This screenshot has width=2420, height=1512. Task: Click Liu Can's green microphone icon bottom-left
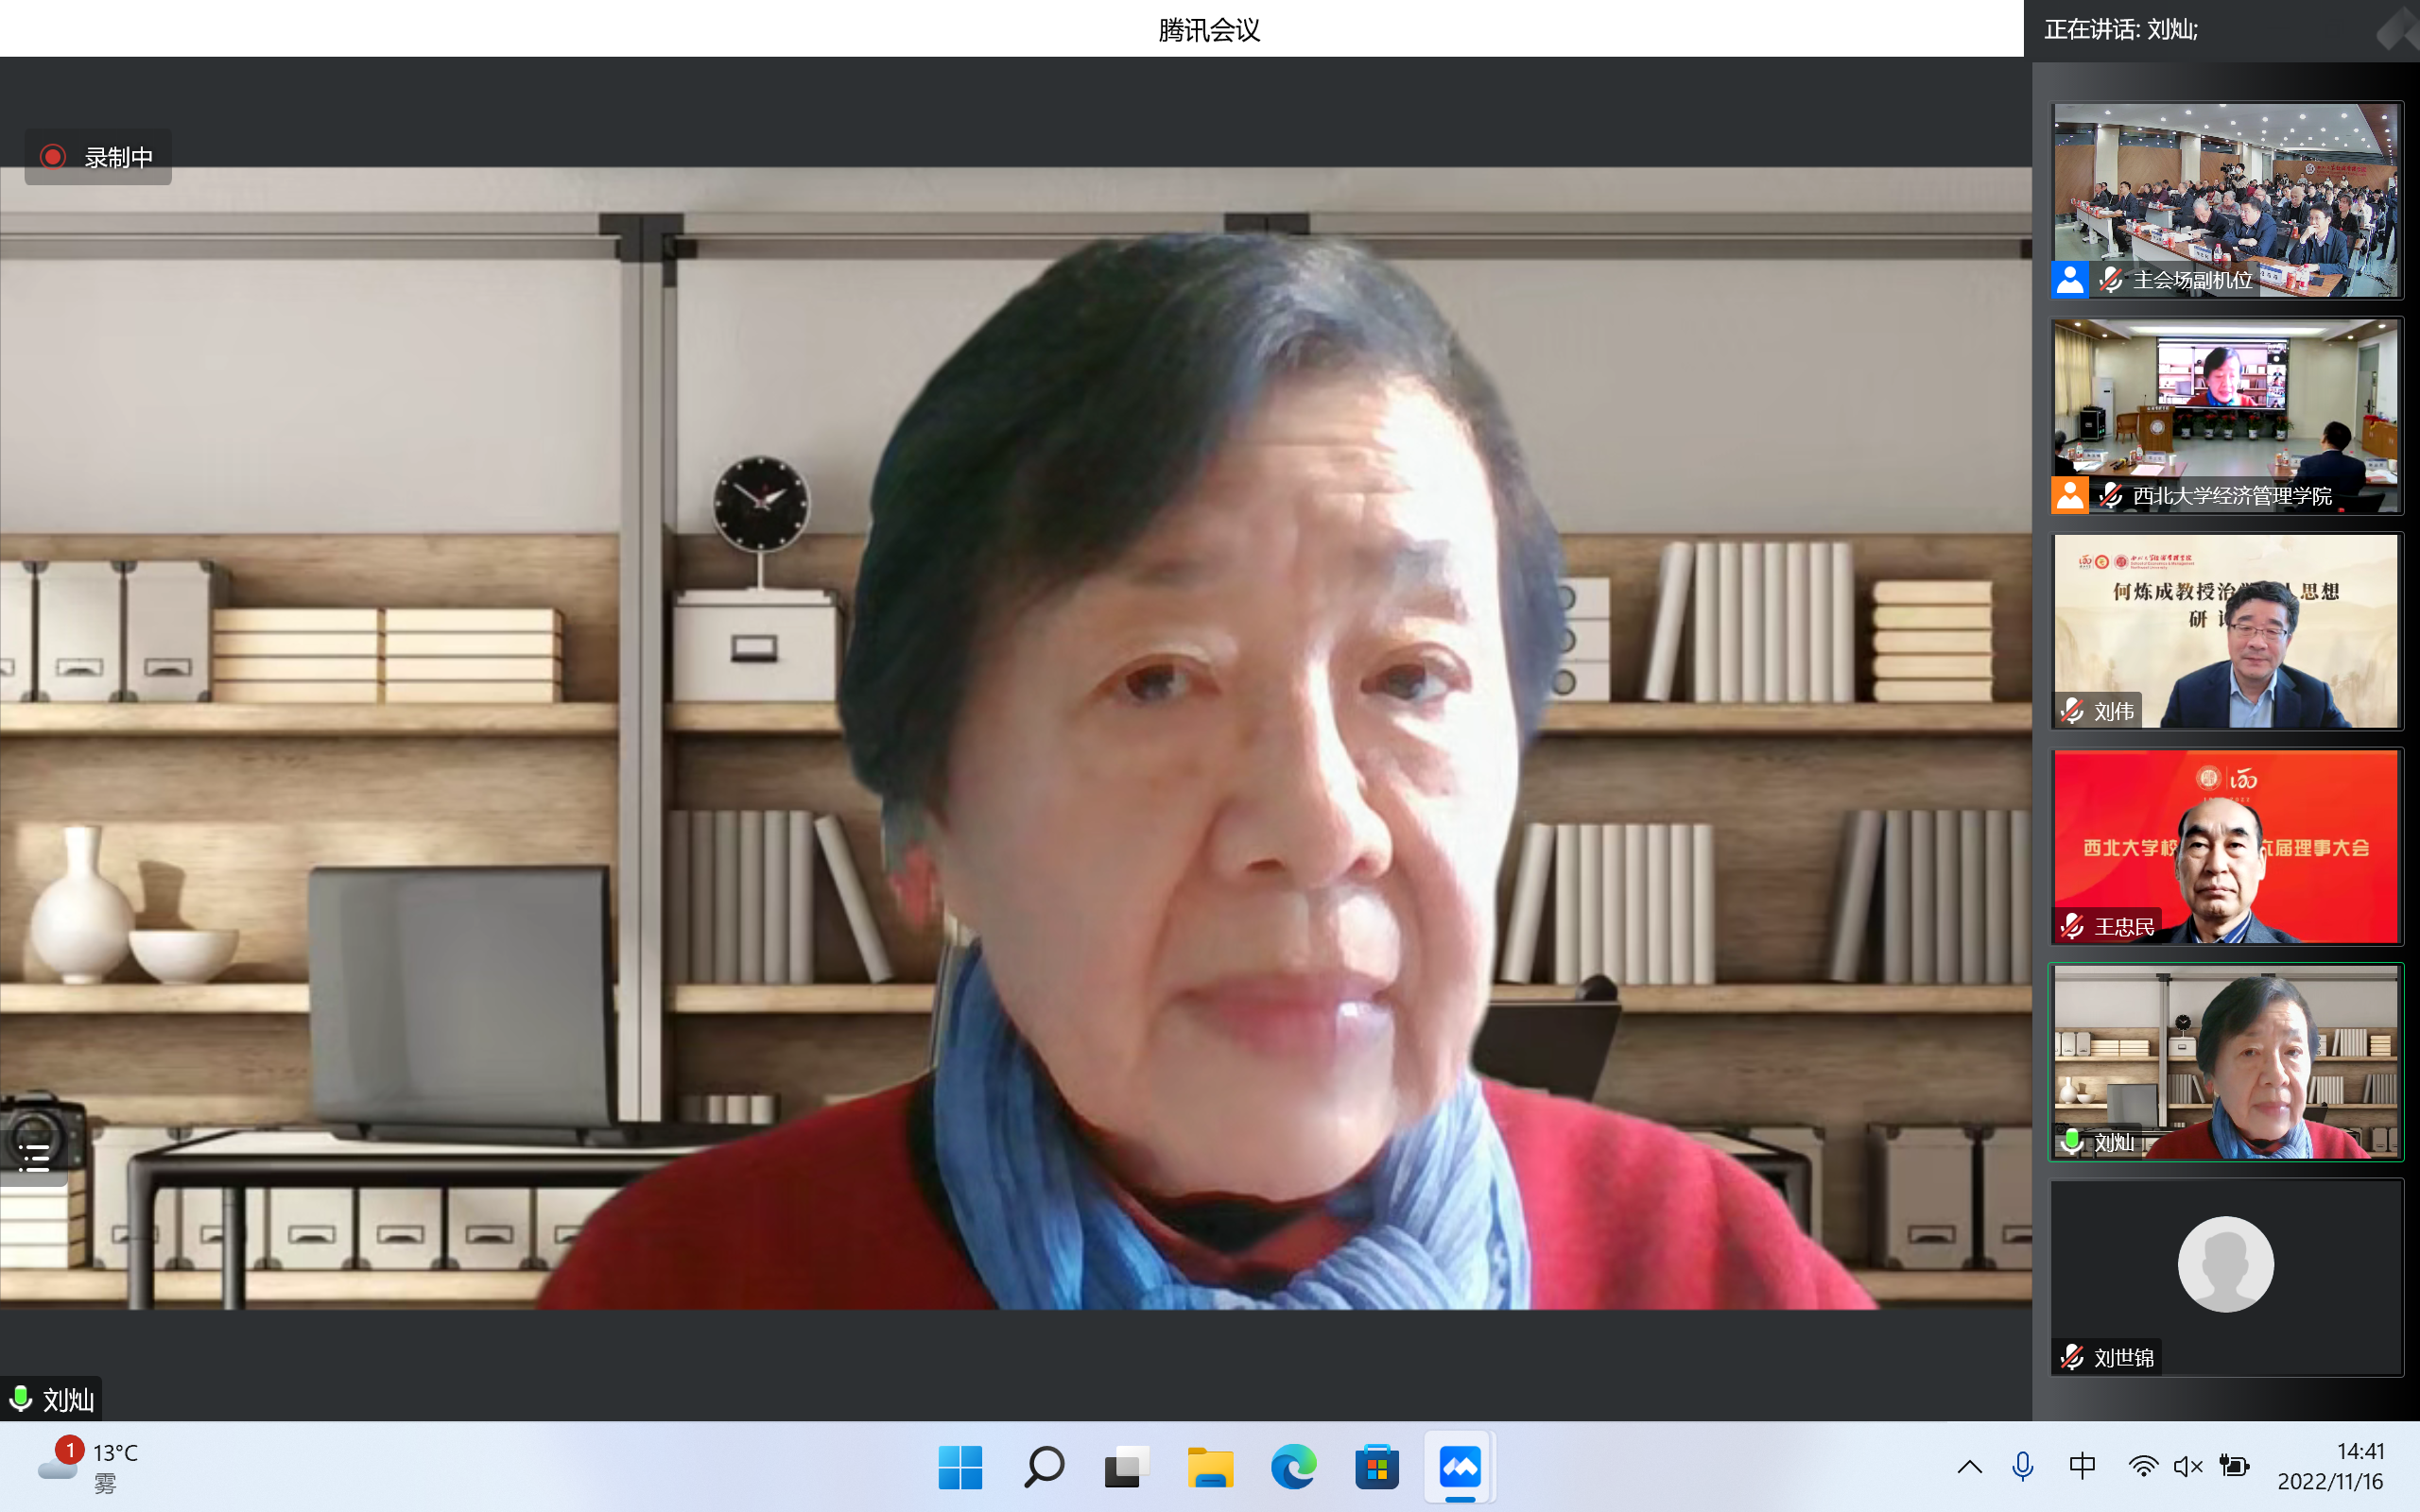pyautogui.click(x=20, y=1397)
